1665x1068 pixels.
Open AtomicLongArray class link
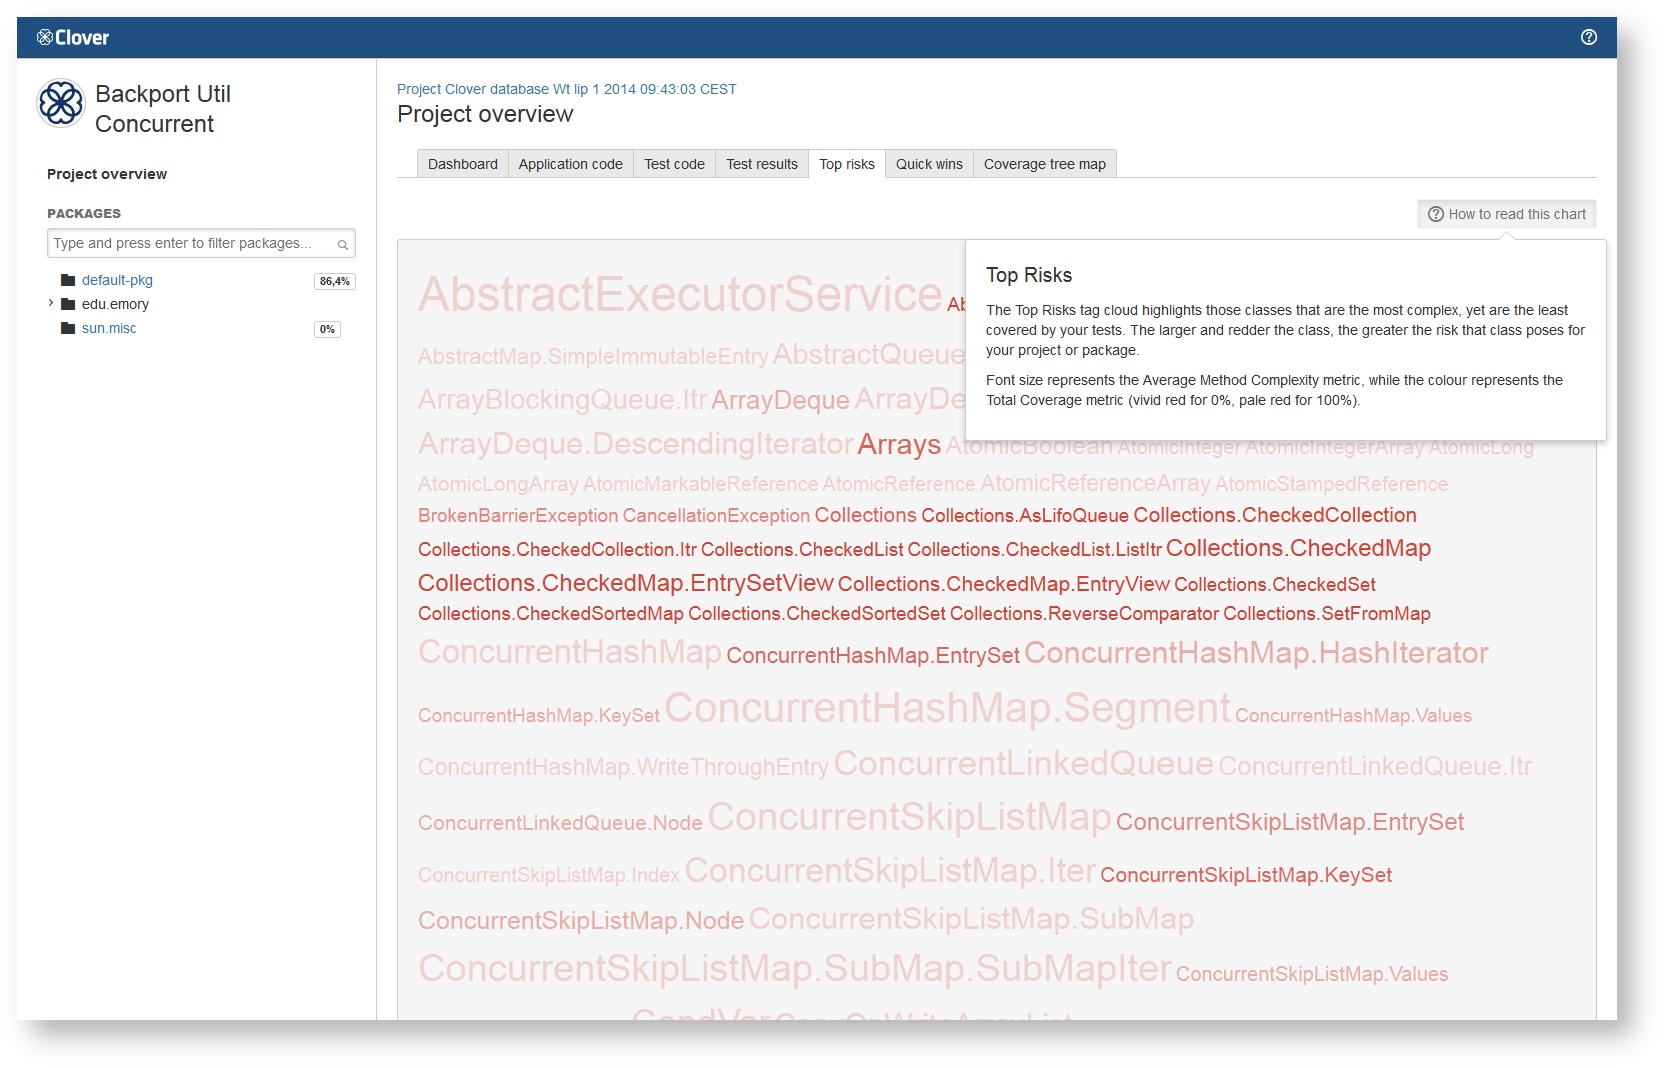(x=498, y=485)
